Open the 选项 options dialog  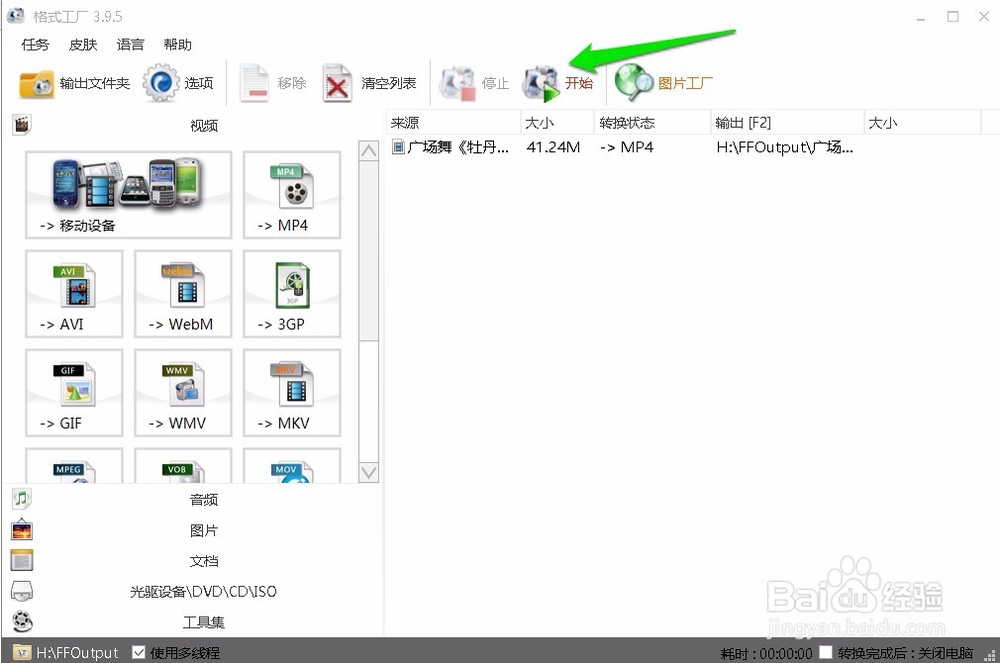(178, 83)
